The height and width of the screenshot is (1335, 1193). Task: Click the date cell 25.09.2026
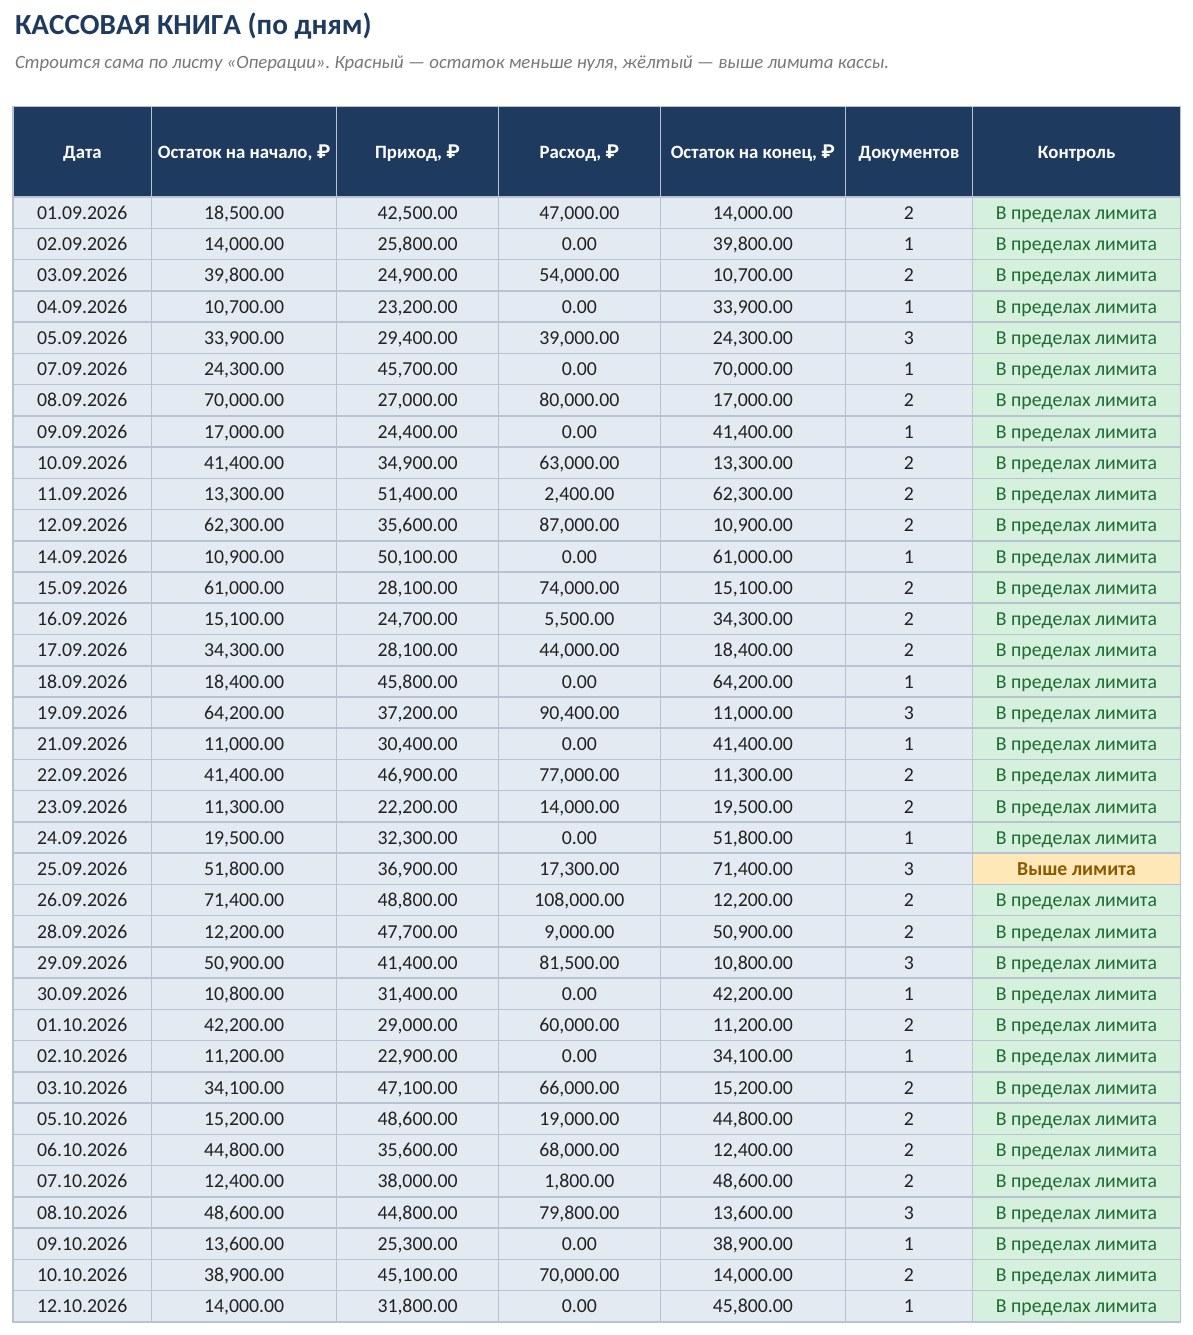(82, 869)
